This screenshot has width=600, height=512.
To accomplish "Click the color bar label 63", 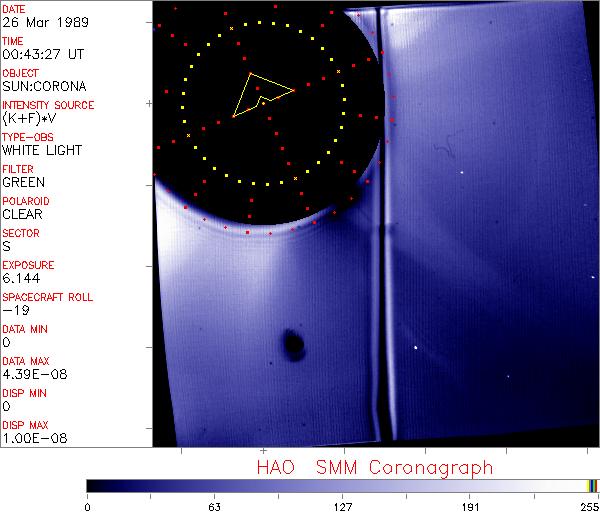I will coord(214,507).
